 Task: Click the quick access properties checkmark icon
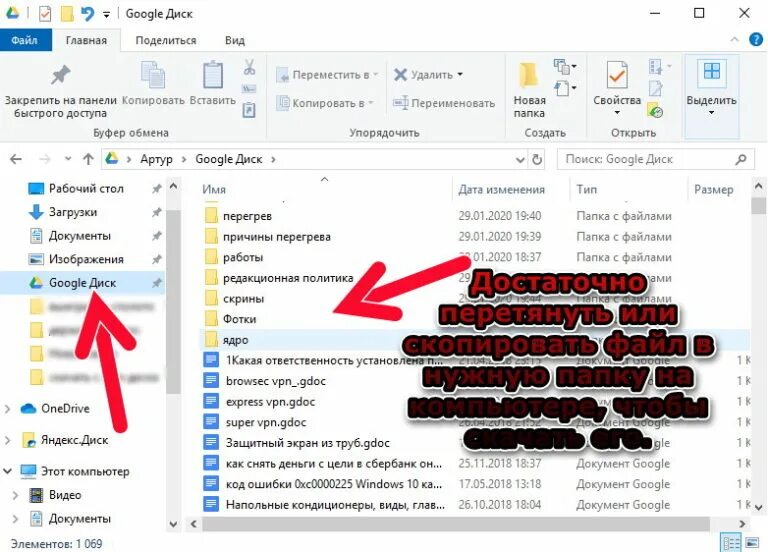coord(45,14)
